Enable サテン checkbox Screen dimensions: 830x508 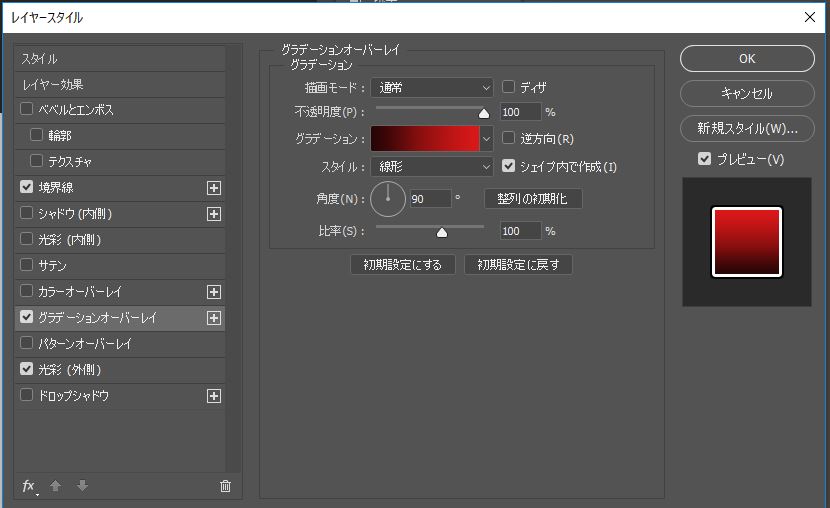pos(26,264)
